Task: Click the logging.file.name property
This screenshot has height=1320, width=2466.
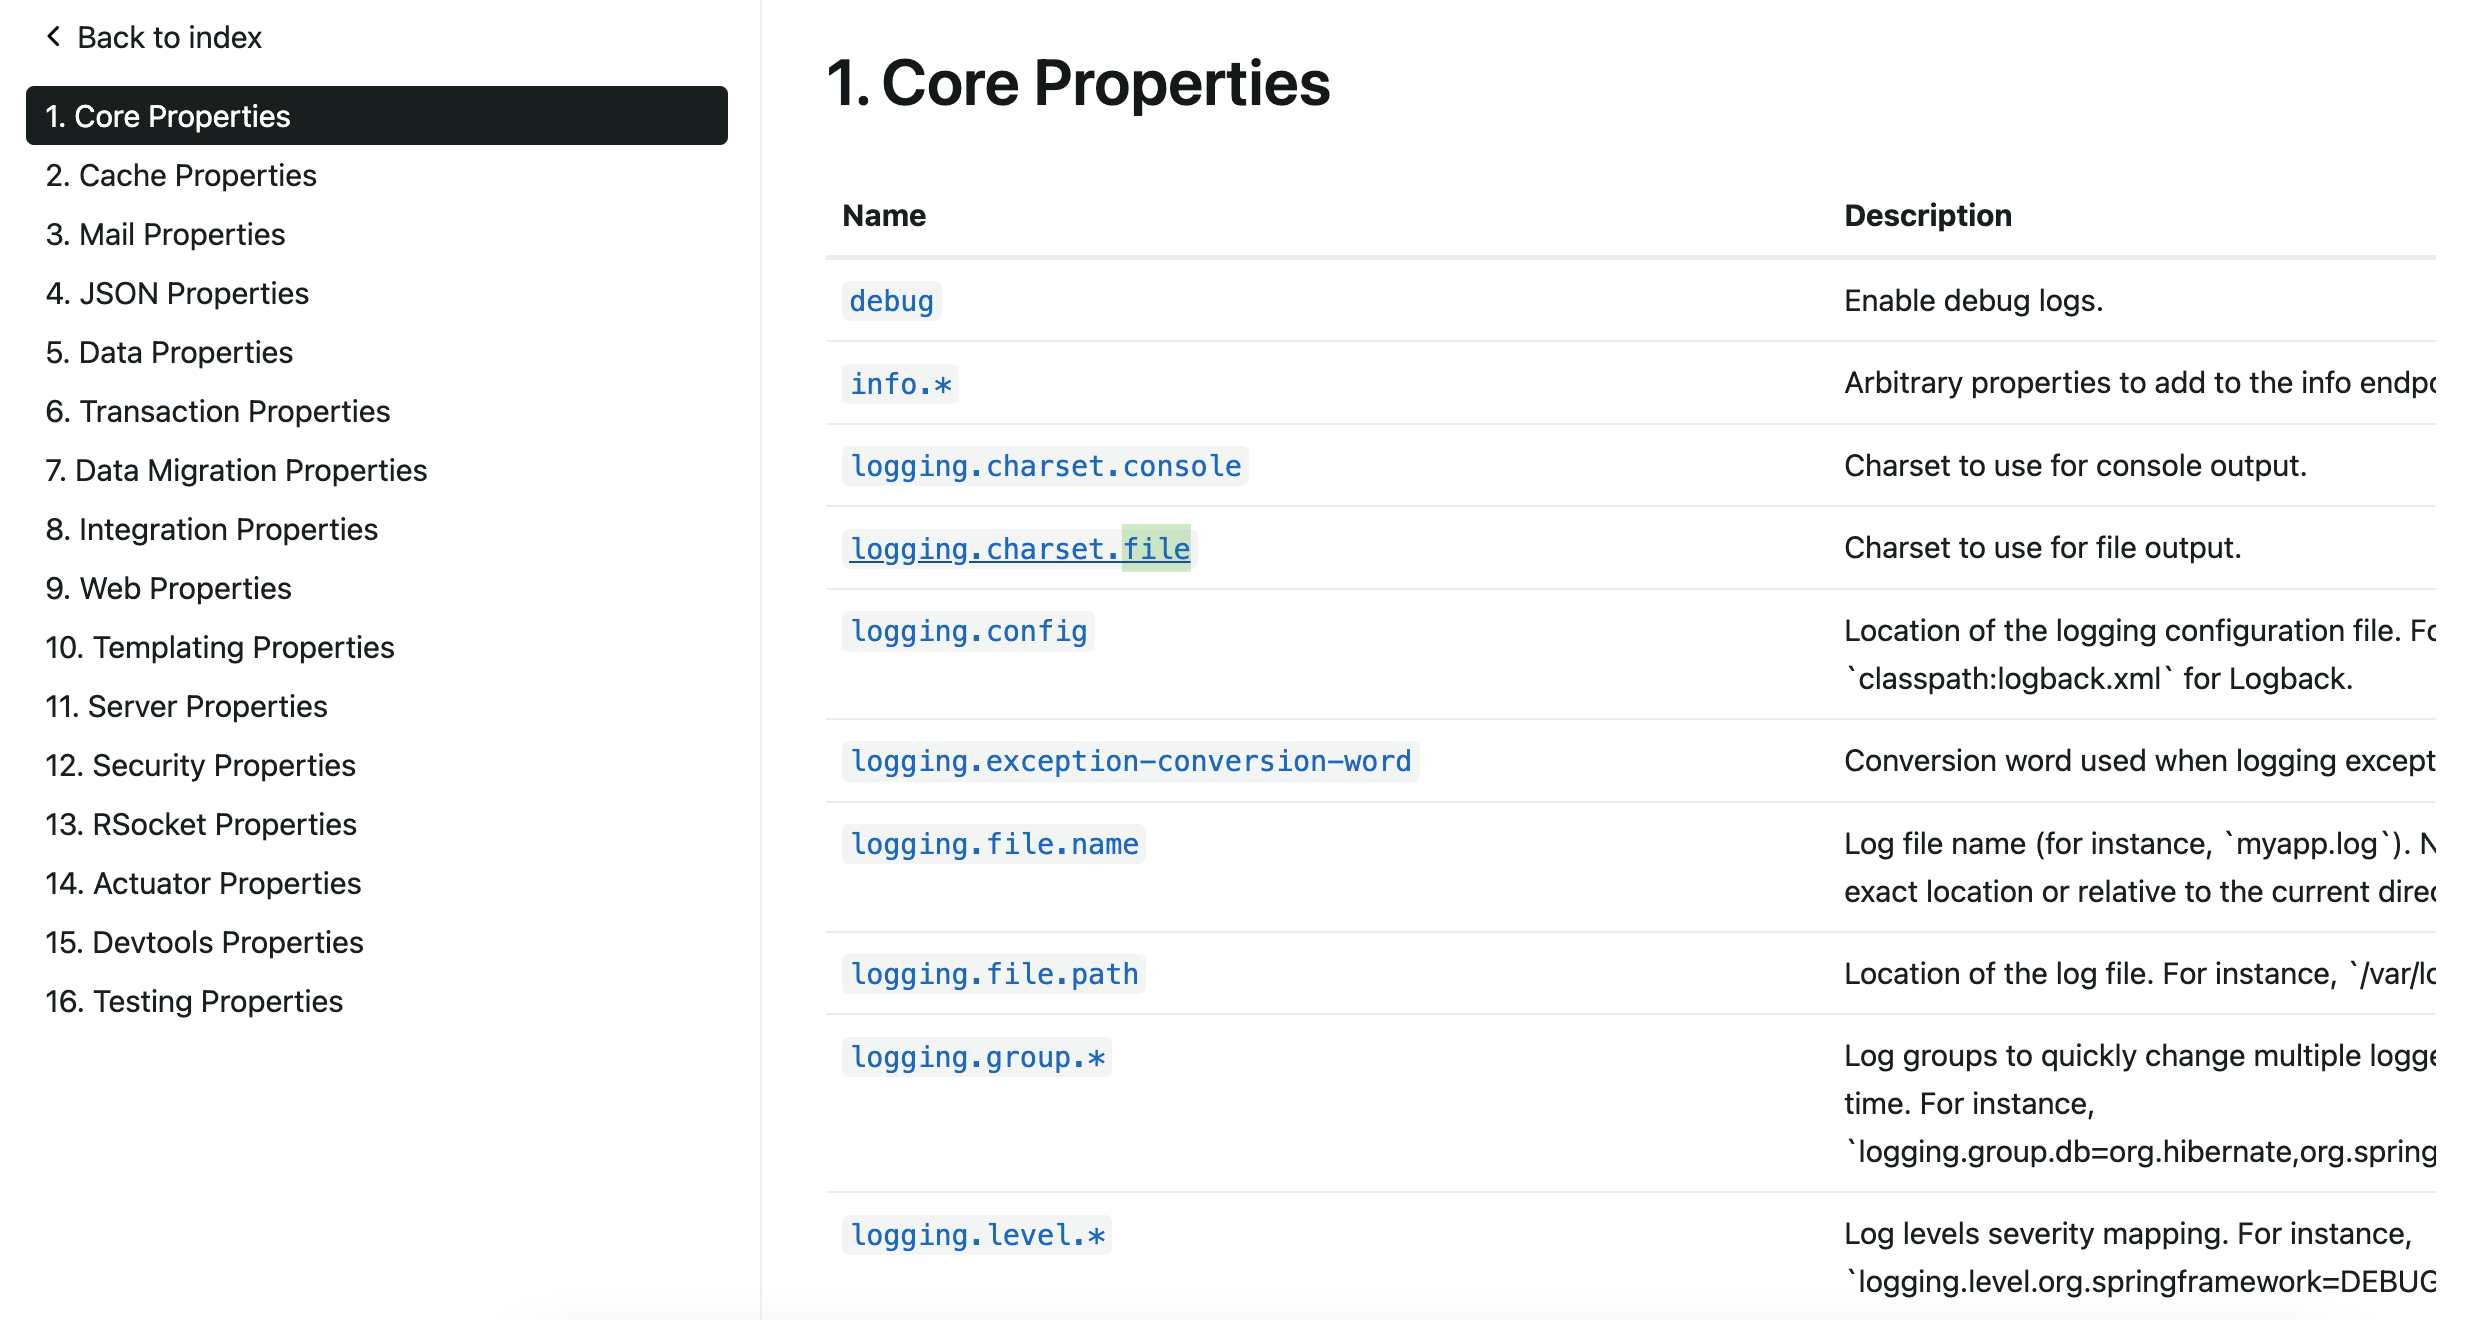Action: click(x=994, y=844)
